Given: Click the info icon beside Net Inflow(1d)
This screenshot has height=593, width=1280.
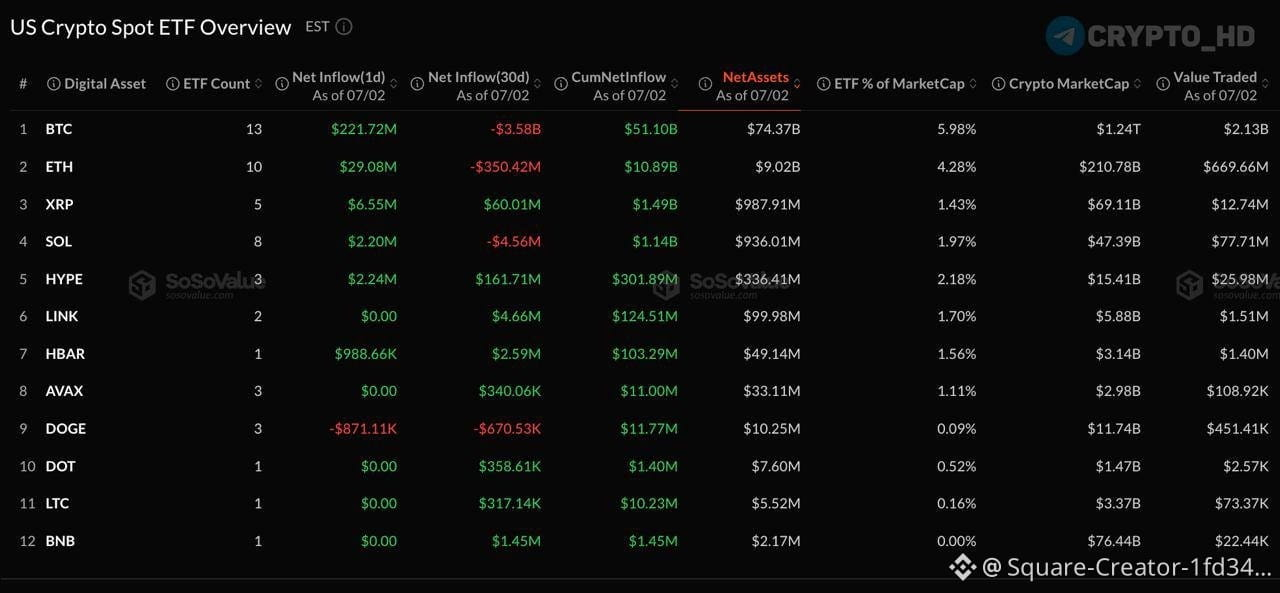Looking at the screenshot, I should pyautogui.click(x=282, y=84).
